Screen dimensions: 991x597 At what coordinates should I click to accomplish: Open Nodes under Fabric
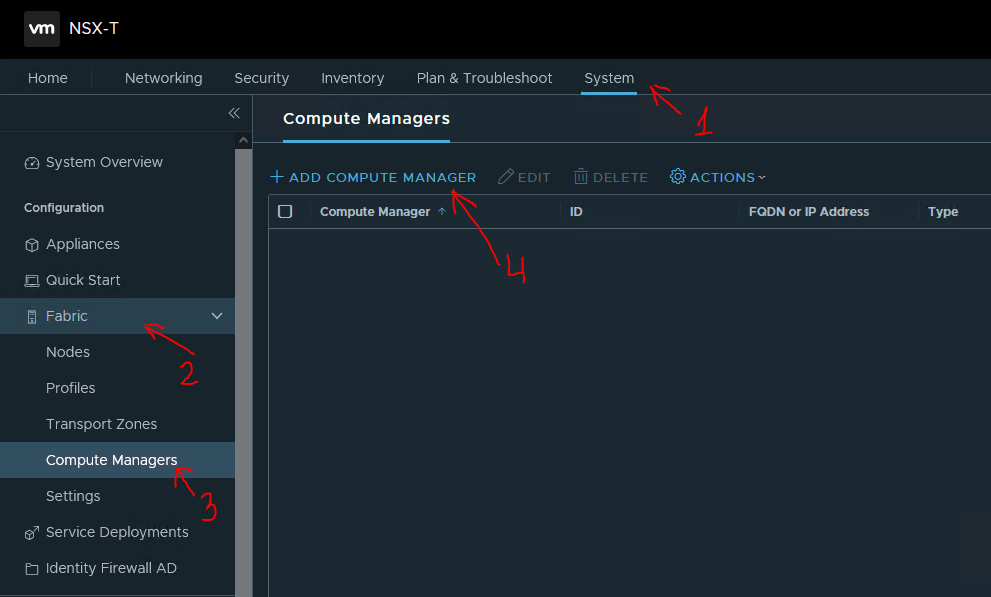click(68, 352)
